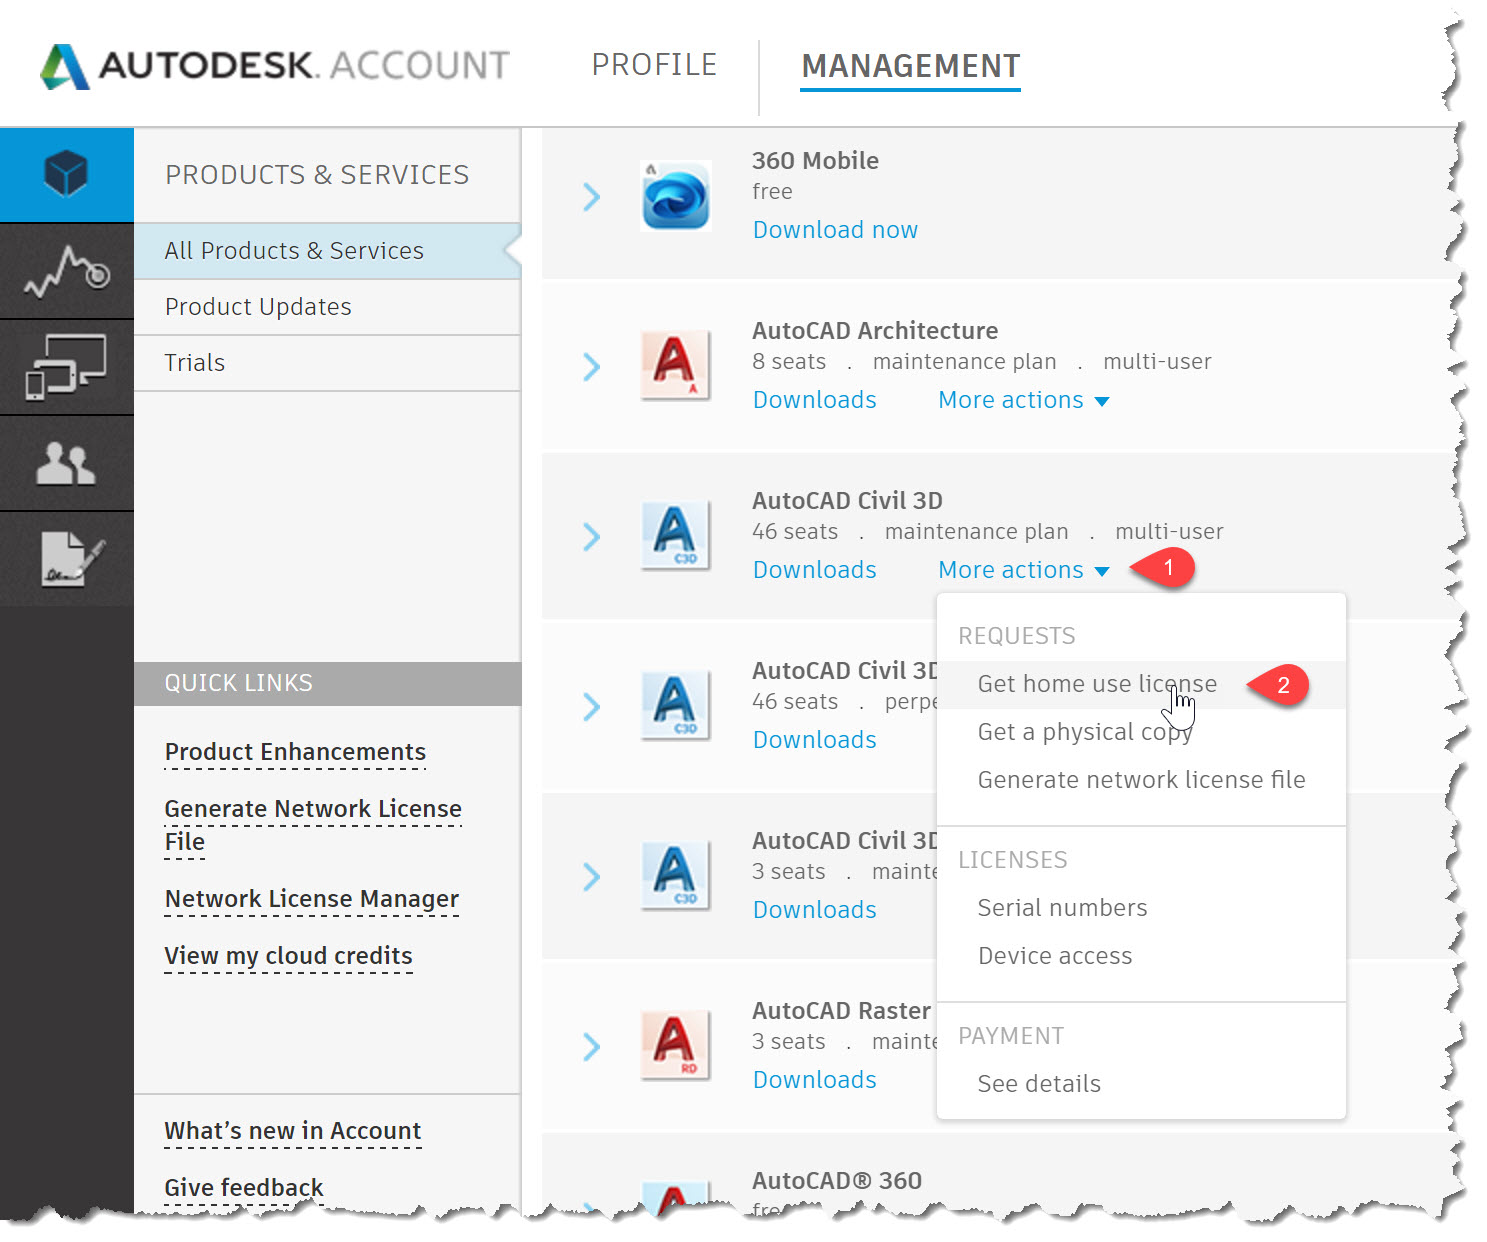Screen dimensions: 1487x1242
Task: Click Downloads for Civil 3D 46 seats perpetual
Action: click(x=814, y=740)
